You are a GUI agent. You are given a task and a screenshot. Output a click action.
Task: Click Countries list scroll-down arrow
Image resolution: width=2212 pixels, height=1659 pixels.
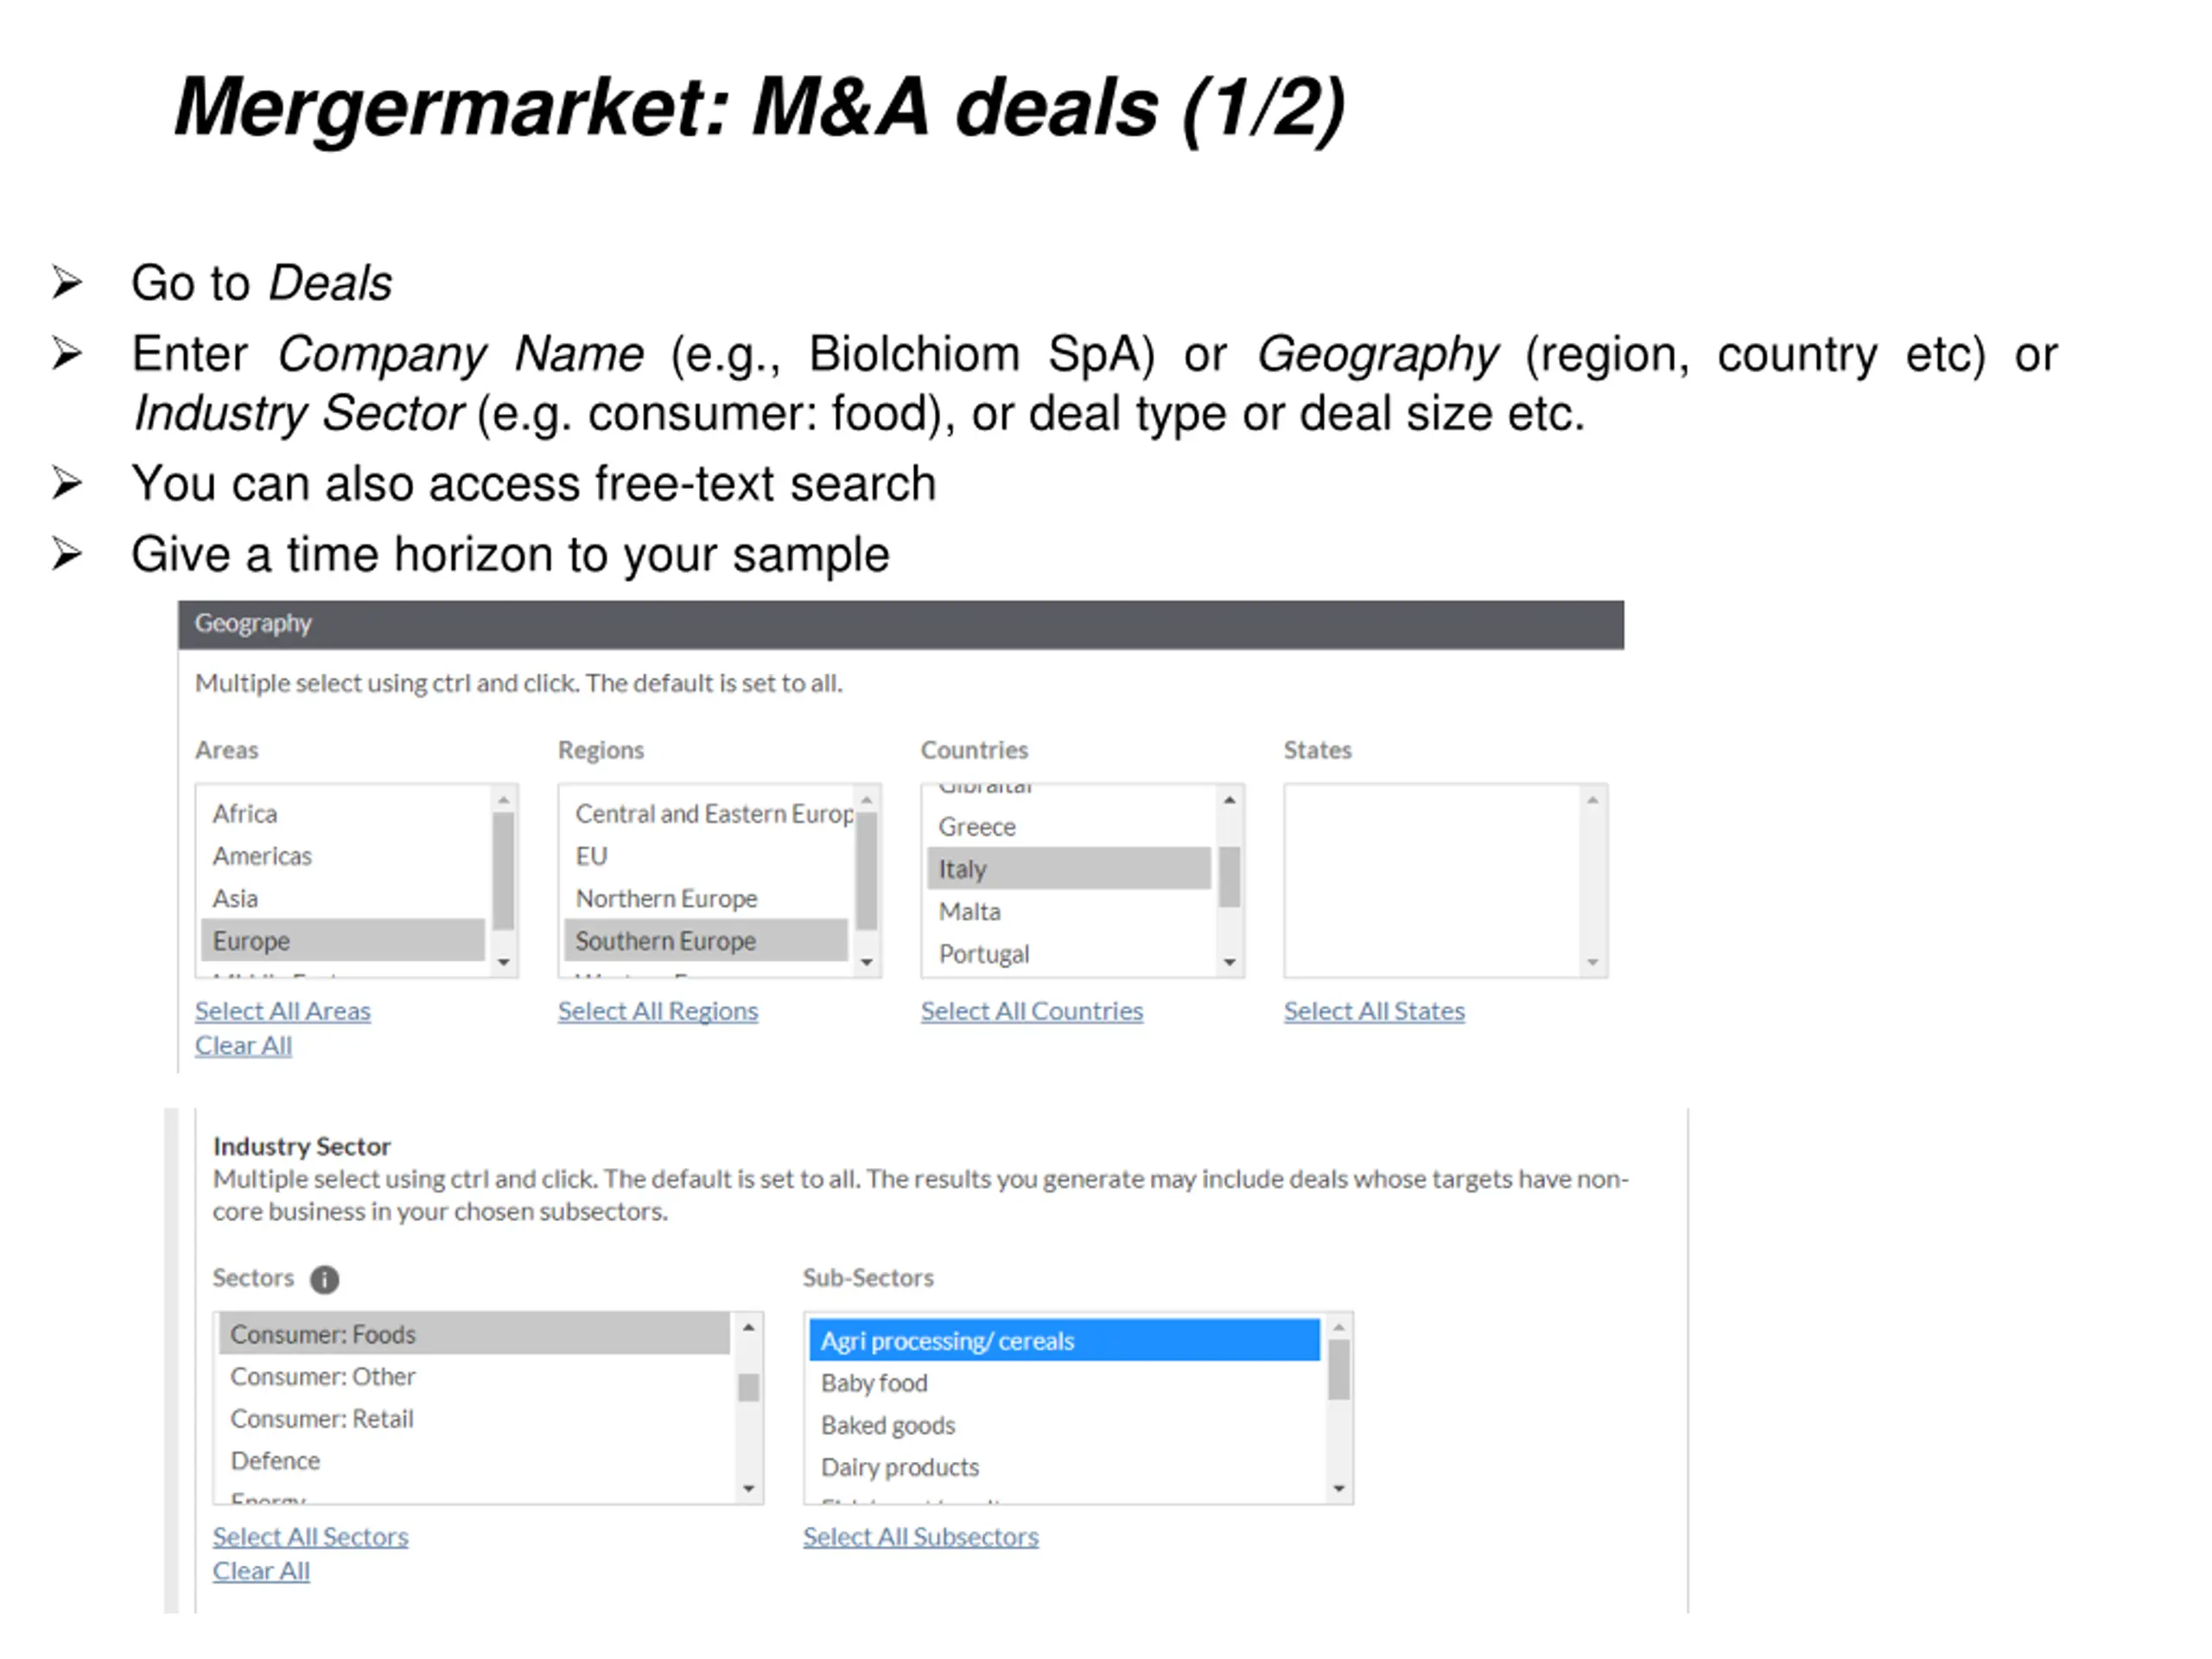(x=1230, y=962)
